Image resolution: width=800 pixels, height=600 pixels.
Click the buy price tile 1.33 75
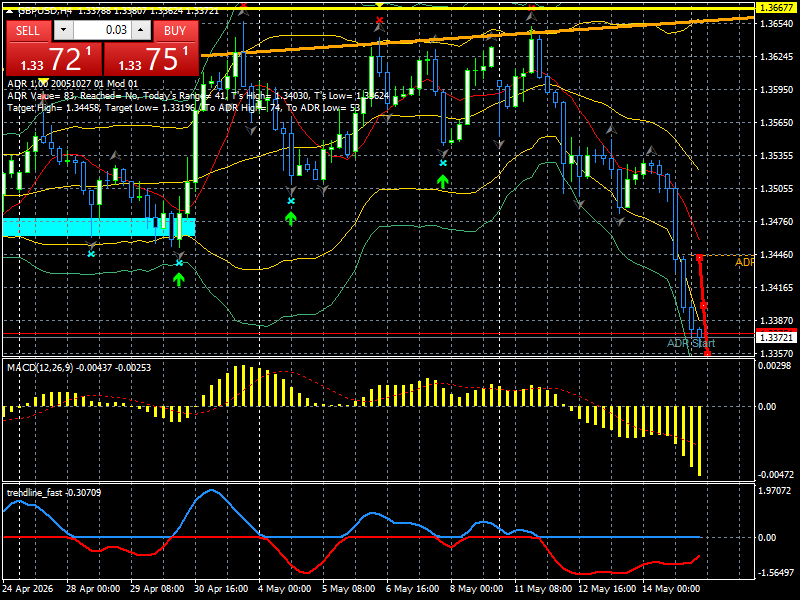[x=152, y=59]
